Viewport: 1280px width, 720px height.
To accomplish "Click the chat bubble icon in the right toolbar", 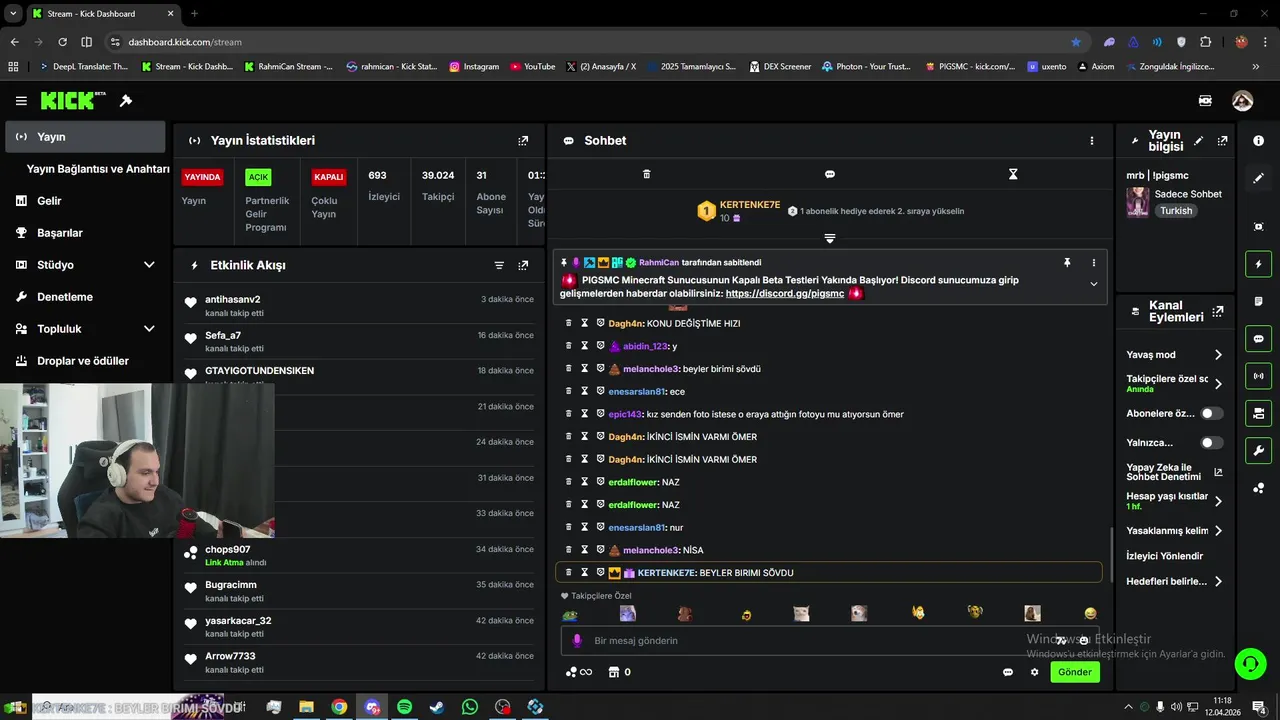I will 1258,339.
